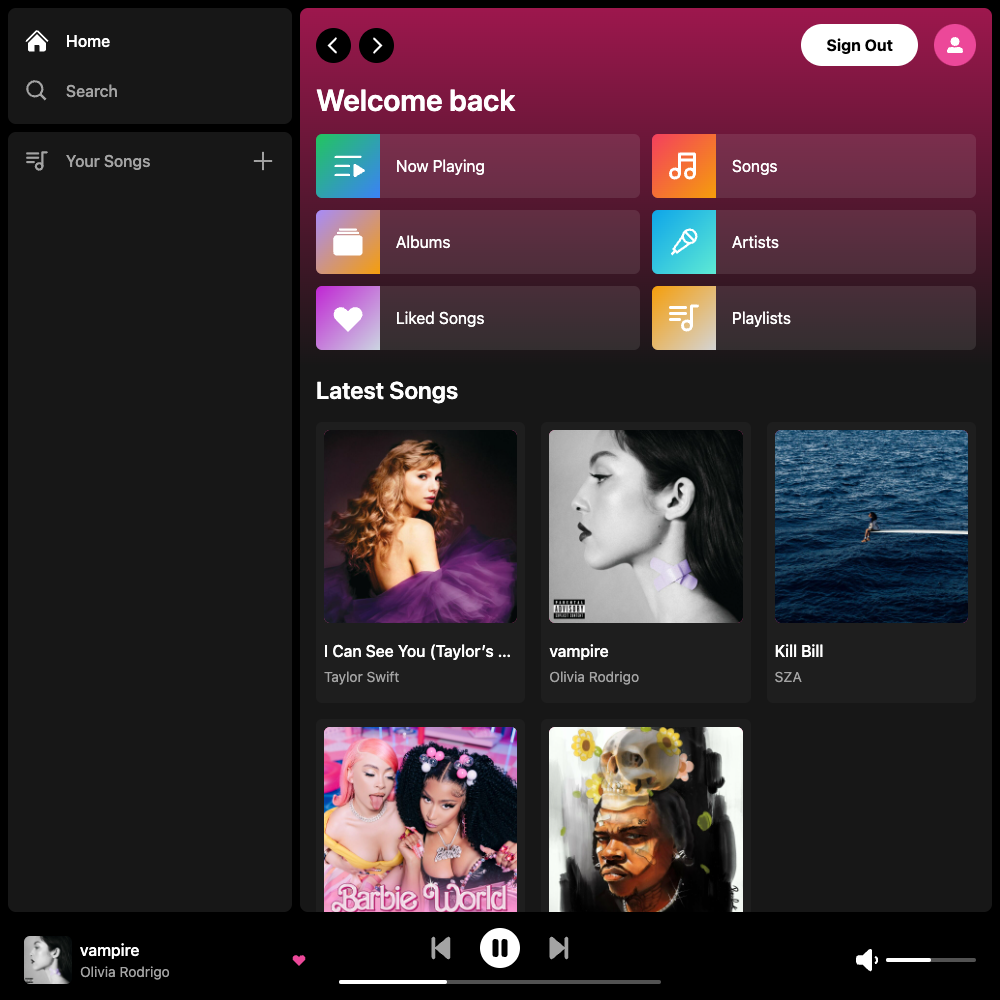Viewport: 1000px width, 1000px height.
Task: Adjust the volume slider
Action: 930,960
